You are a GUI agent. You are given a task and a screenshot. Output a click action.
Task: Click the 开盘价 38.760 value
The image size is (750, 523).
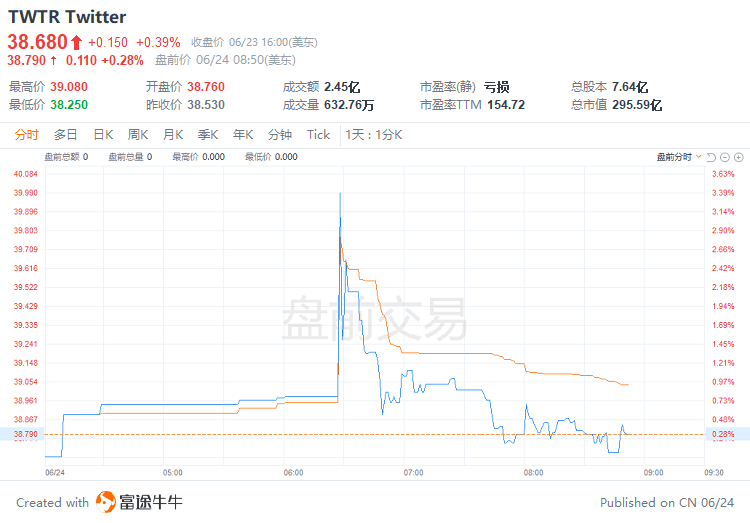pos(206,87)
